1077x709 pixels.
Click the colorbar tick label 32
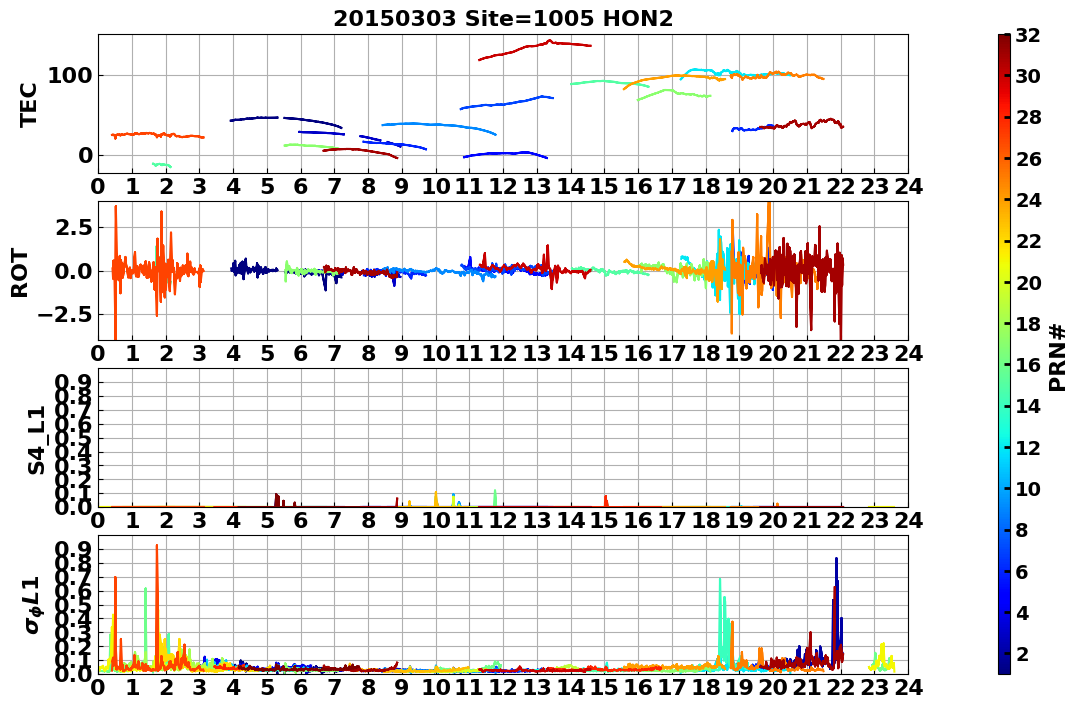click(x=1028, y=35)
